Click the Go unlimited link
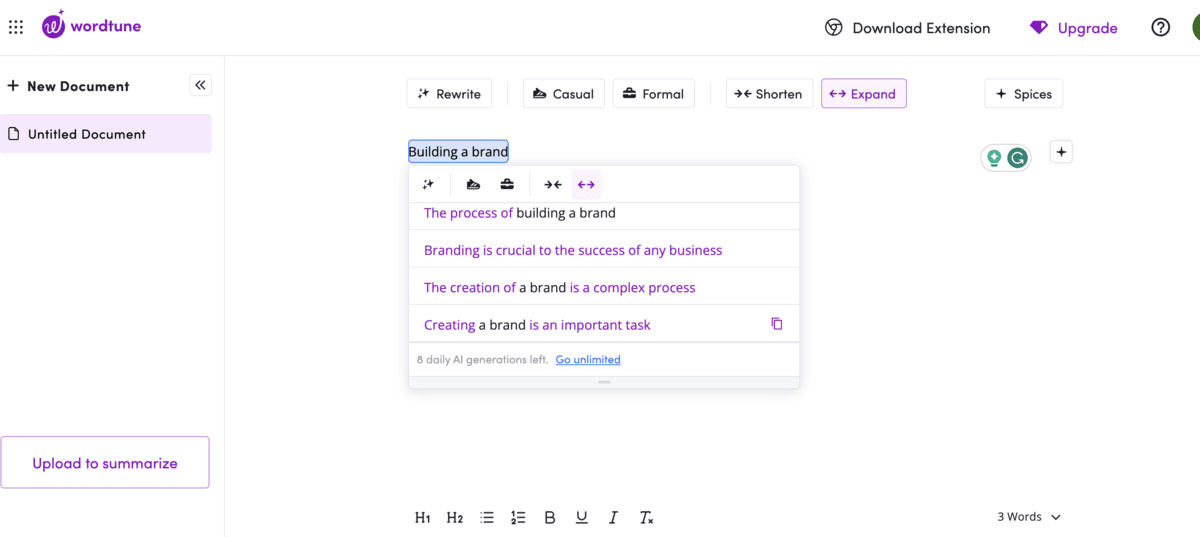The height and width of the screenshot is (537, 1200). click(588, 360)
